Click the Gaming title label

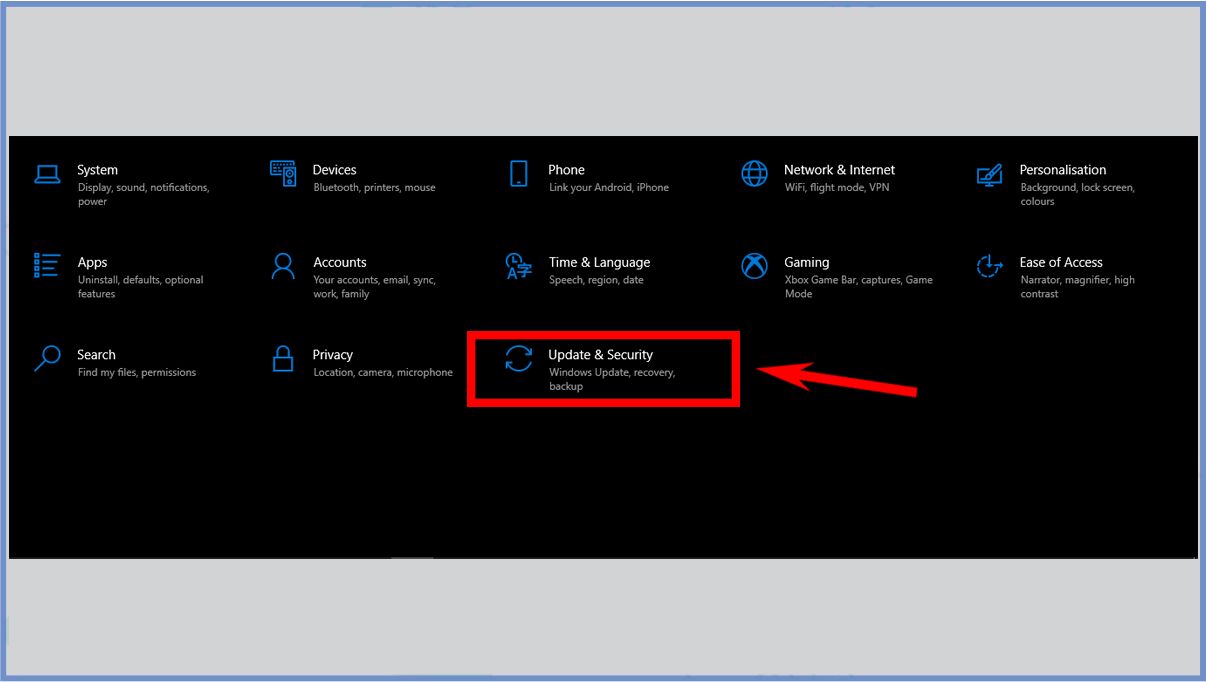coord(806,262)
